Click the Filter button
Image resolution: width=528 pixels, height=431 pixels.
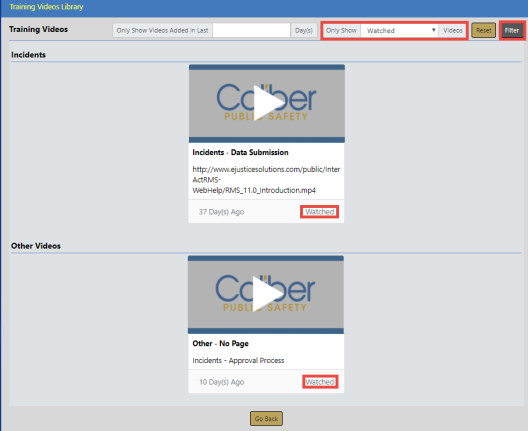click(x=512, y=31)
